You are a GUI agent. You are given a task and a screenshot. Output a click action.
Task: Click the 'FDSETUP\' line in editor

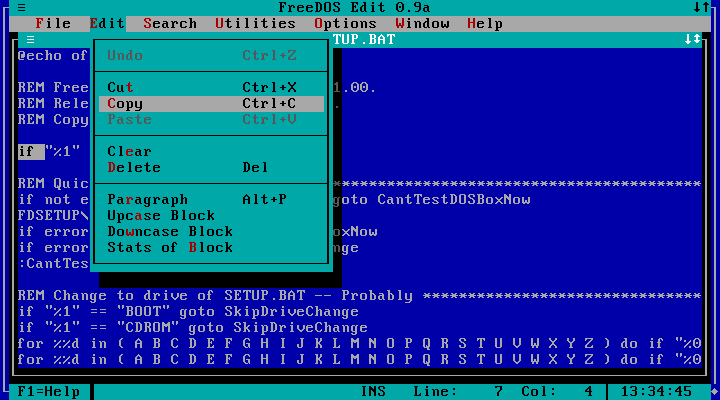[x=53, y=216]
